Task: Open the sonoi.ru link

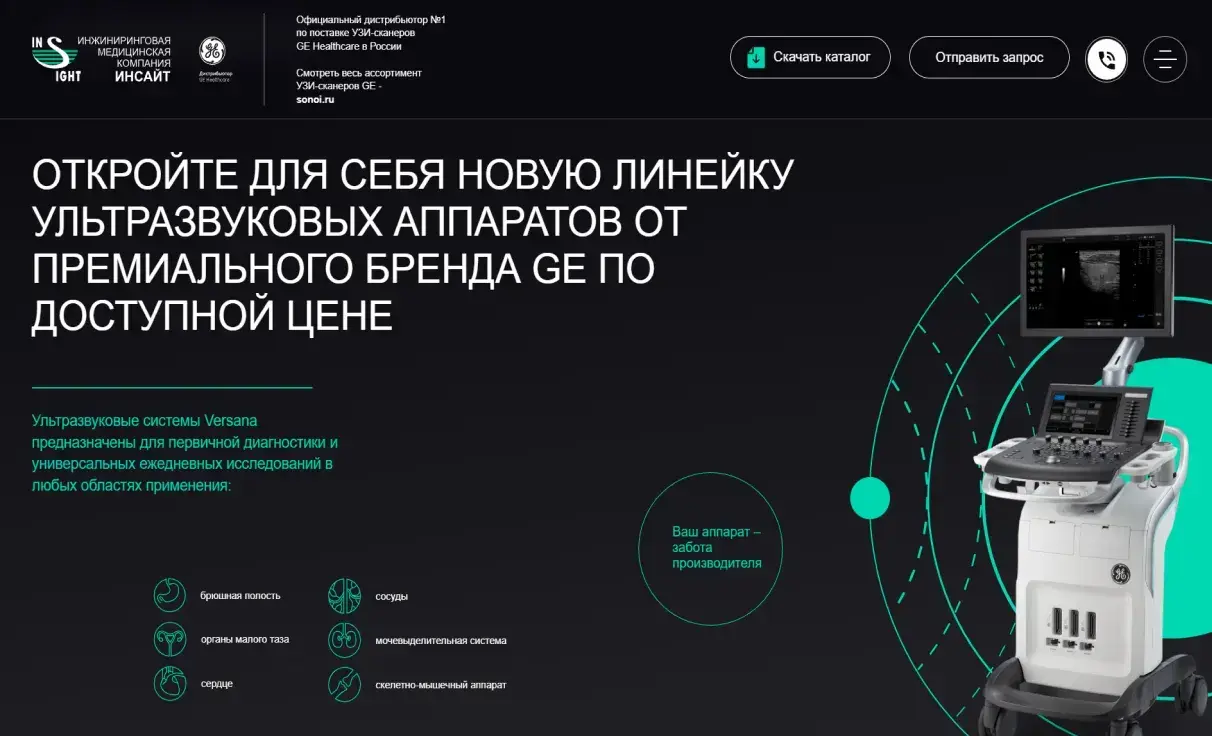Action: tap(316, 100)
